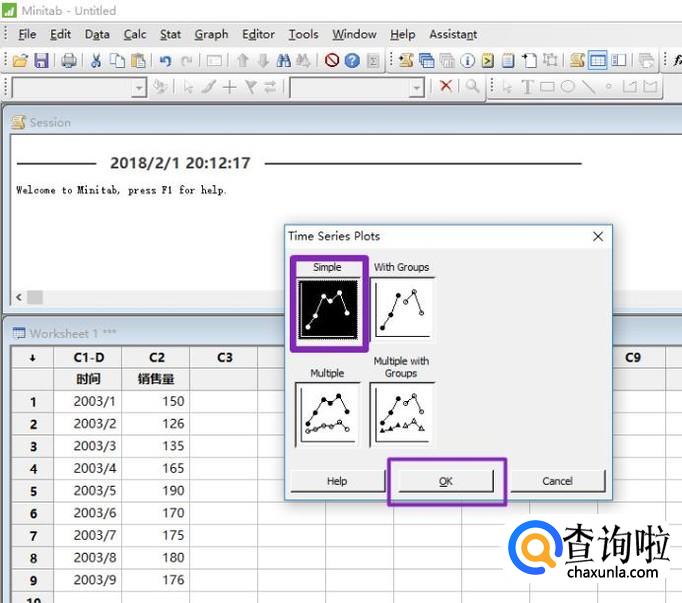This screenshot has height=603, width=682.
Task: Click the cell containing 165
Action: point(157,468)
